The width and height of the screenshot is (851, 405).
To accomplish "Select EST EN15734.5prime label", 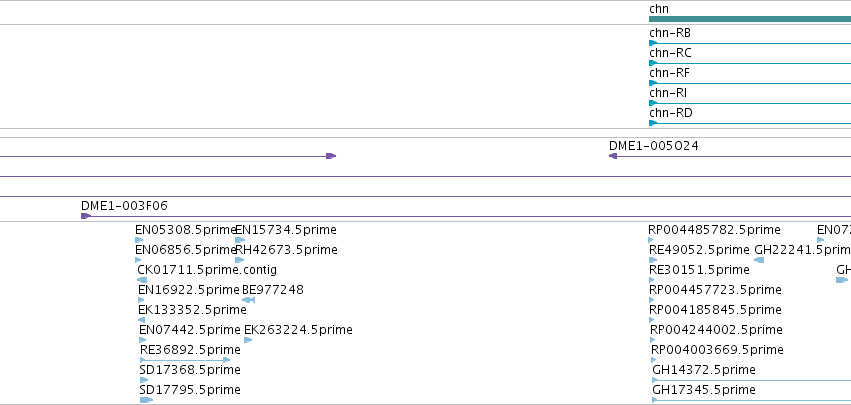I will (x=286, y=230).
